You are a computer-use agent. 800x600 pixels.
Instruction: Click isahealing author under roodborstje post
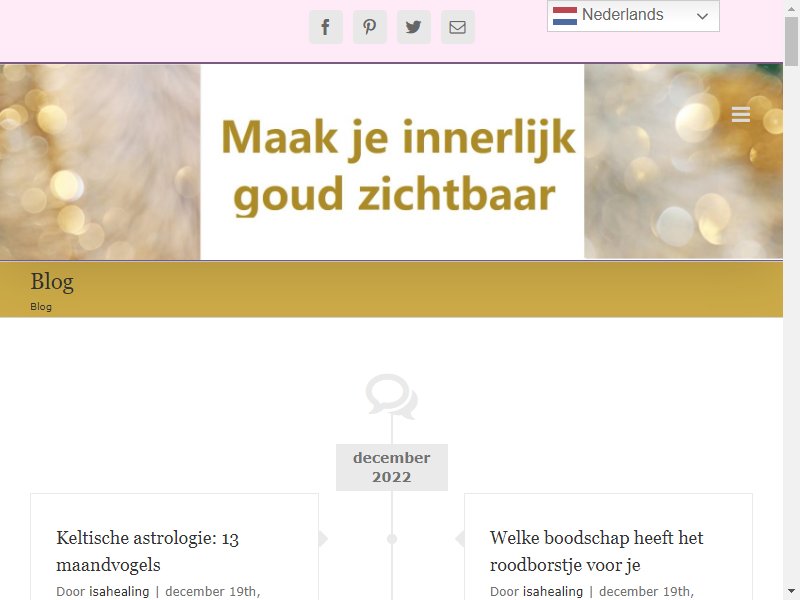pyautogui.click(x=553, y=591)
